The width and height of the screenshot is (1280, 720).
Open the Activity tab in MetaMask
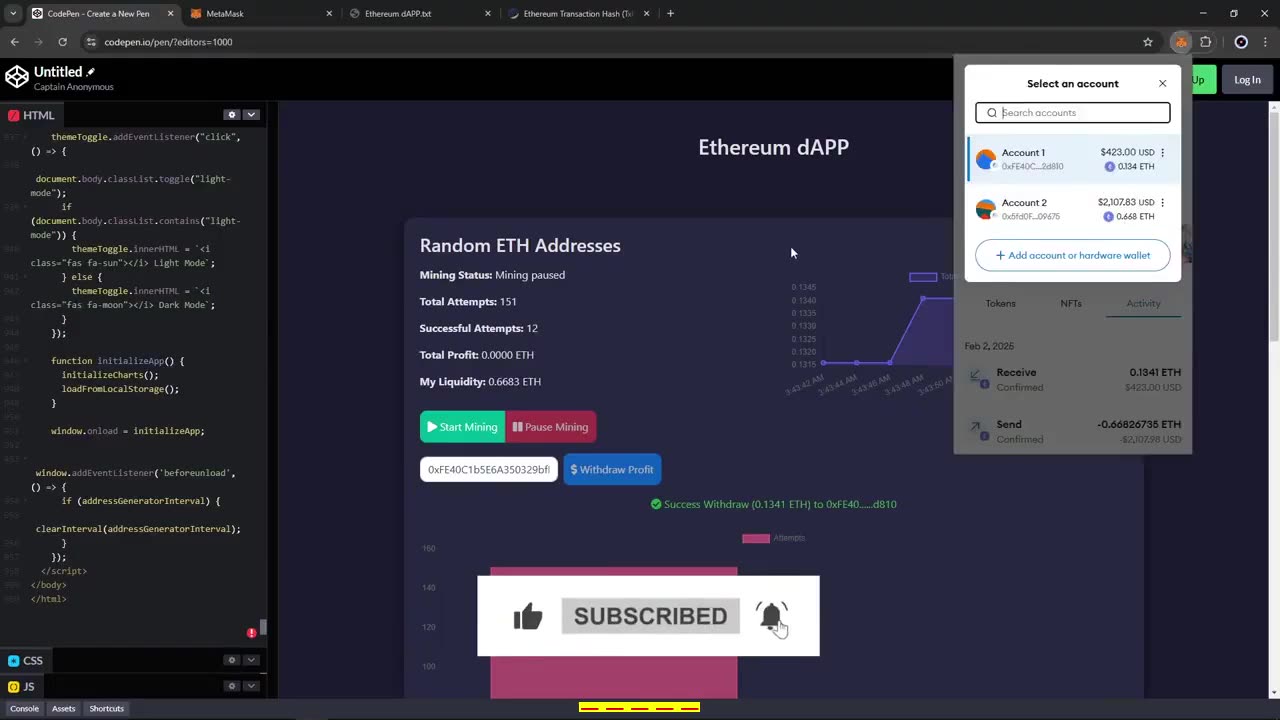pos(1143,303)
